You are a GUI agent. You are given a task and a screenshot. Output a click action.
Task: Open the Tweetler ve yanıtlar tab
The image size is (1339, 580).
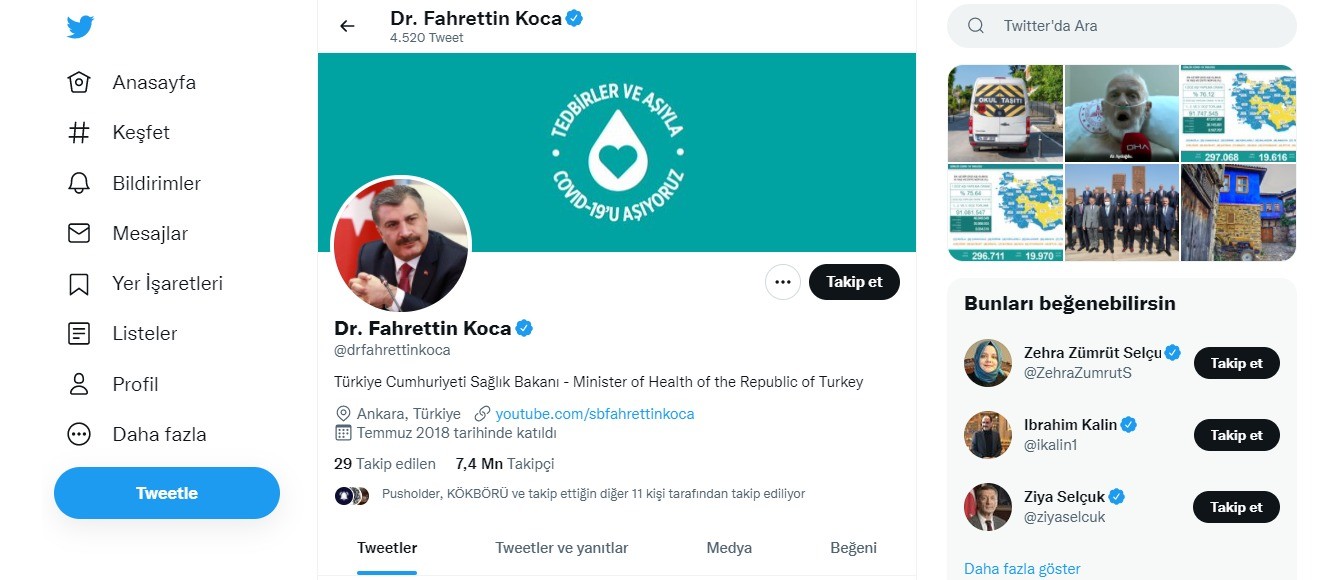coord(561,548)
